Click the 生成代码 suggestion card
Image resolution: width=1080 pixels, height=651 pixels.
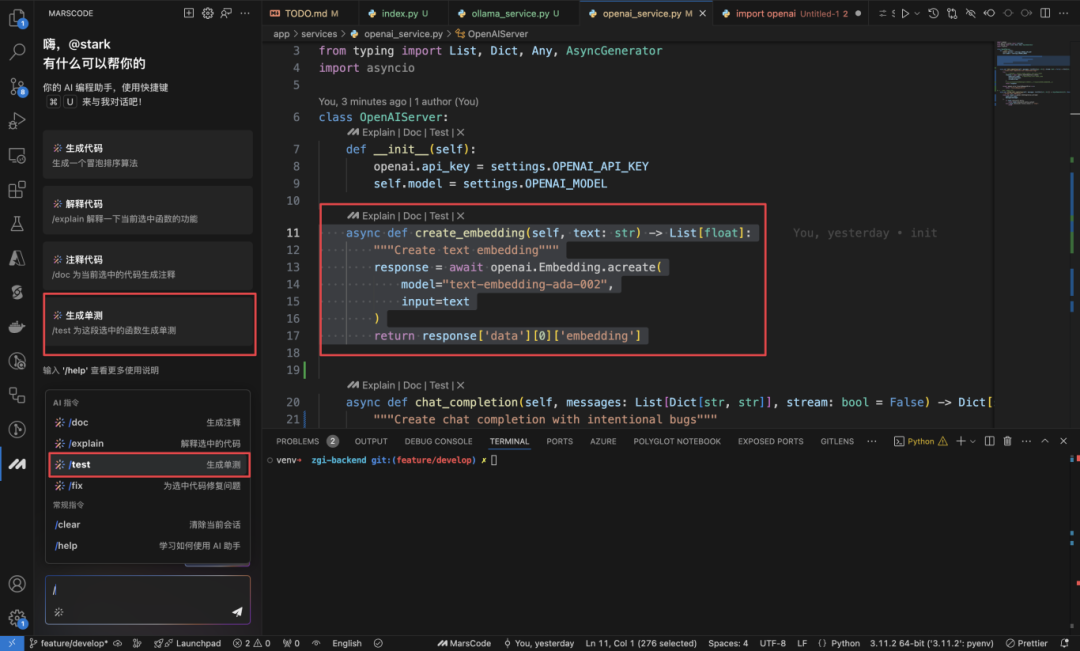click(148, 155)
